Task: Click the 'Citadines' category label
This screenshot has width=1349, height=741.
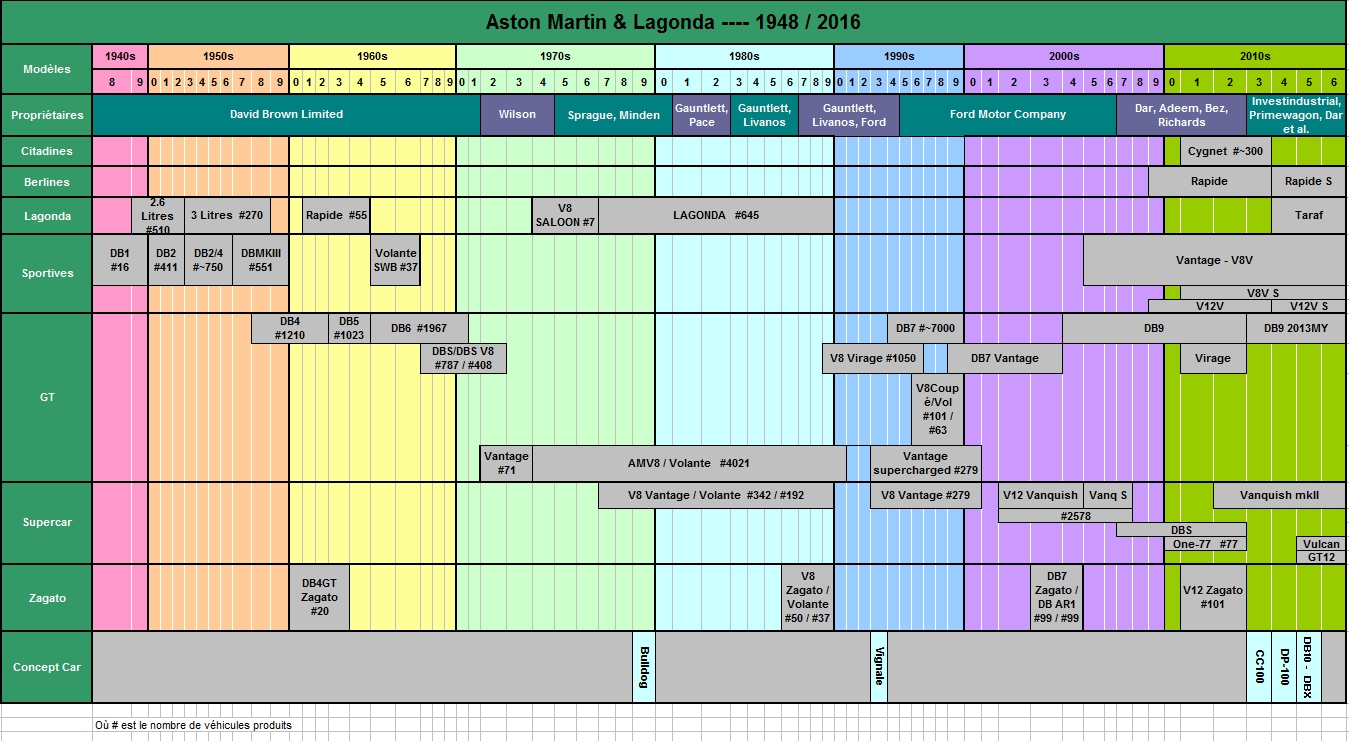Action: click(x=47, y=151)
